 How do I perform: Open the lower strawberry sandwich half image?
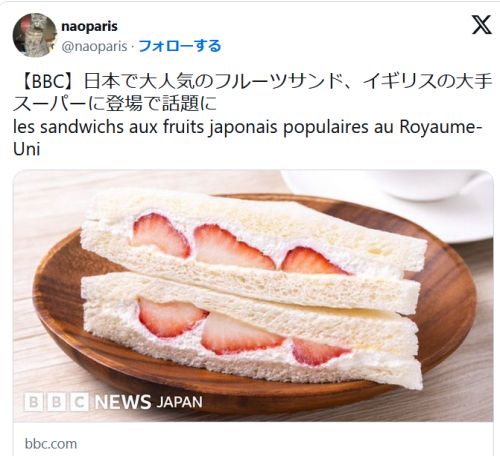point(252,330)
